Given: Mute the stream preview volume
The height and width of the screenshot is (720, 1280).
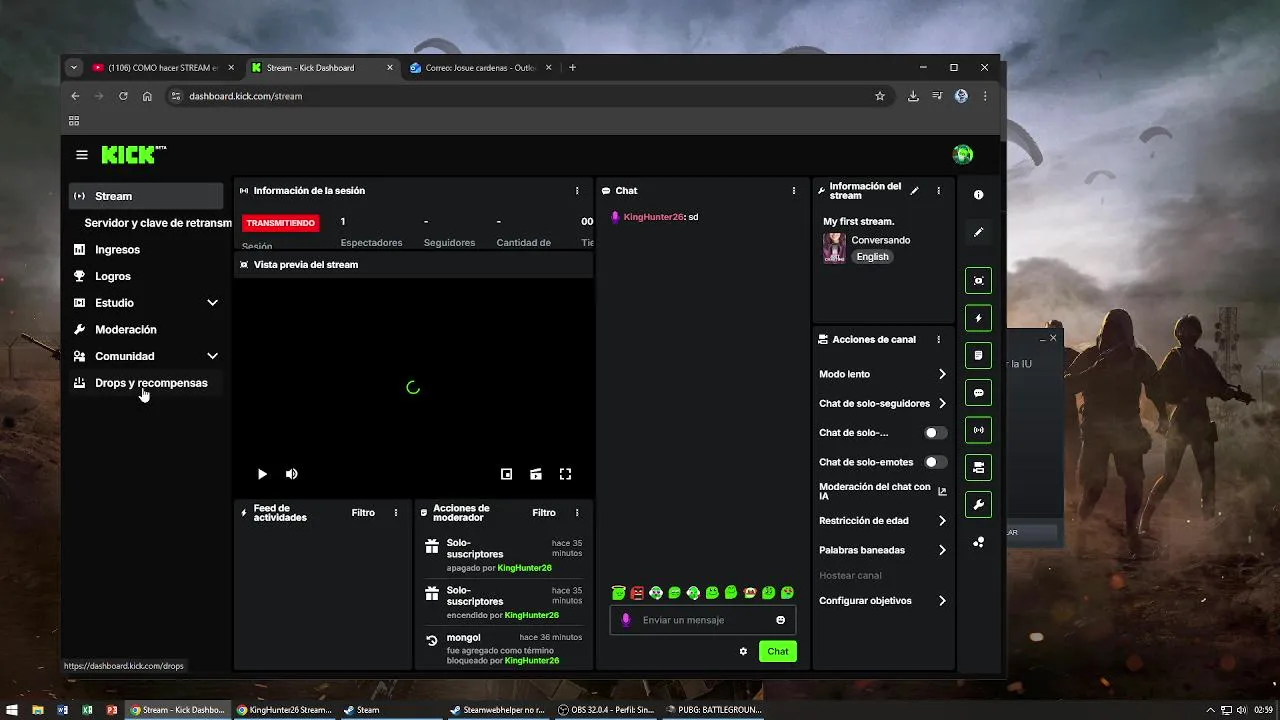Looking at the screenshot, I should click(292, 474).
